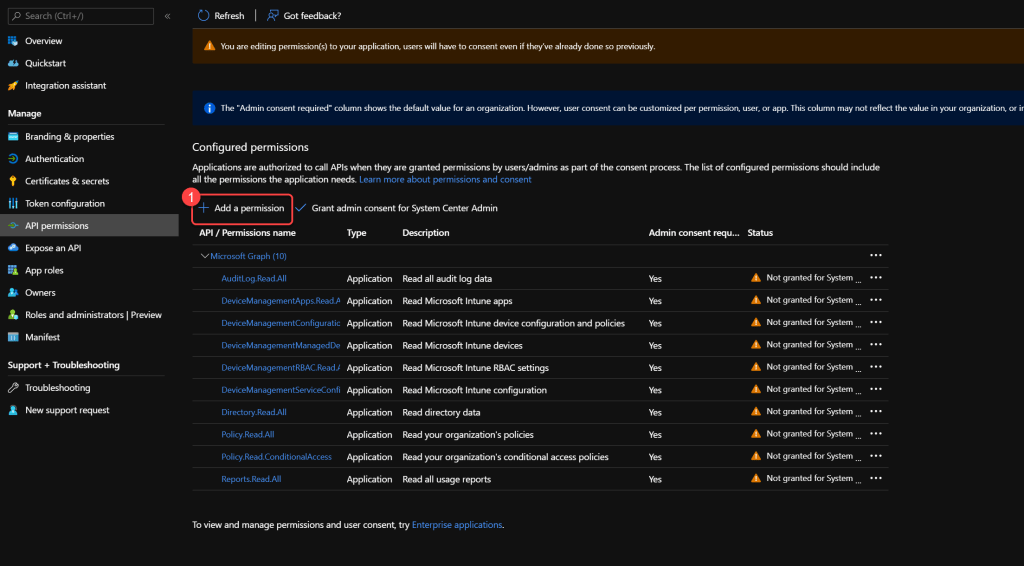Viewport: 1024px width, 566px height.
Task: Click the Expose an API cloud icon
Action: (14, 248)
